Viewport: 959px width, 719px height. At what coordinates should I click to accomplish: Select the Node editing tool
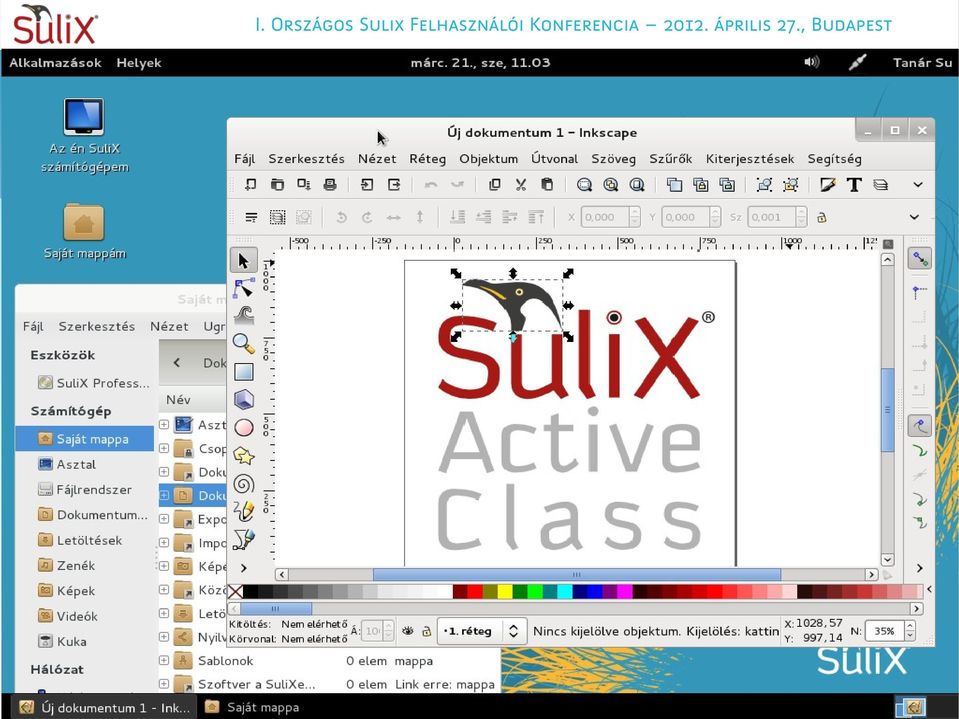[243, 288]
